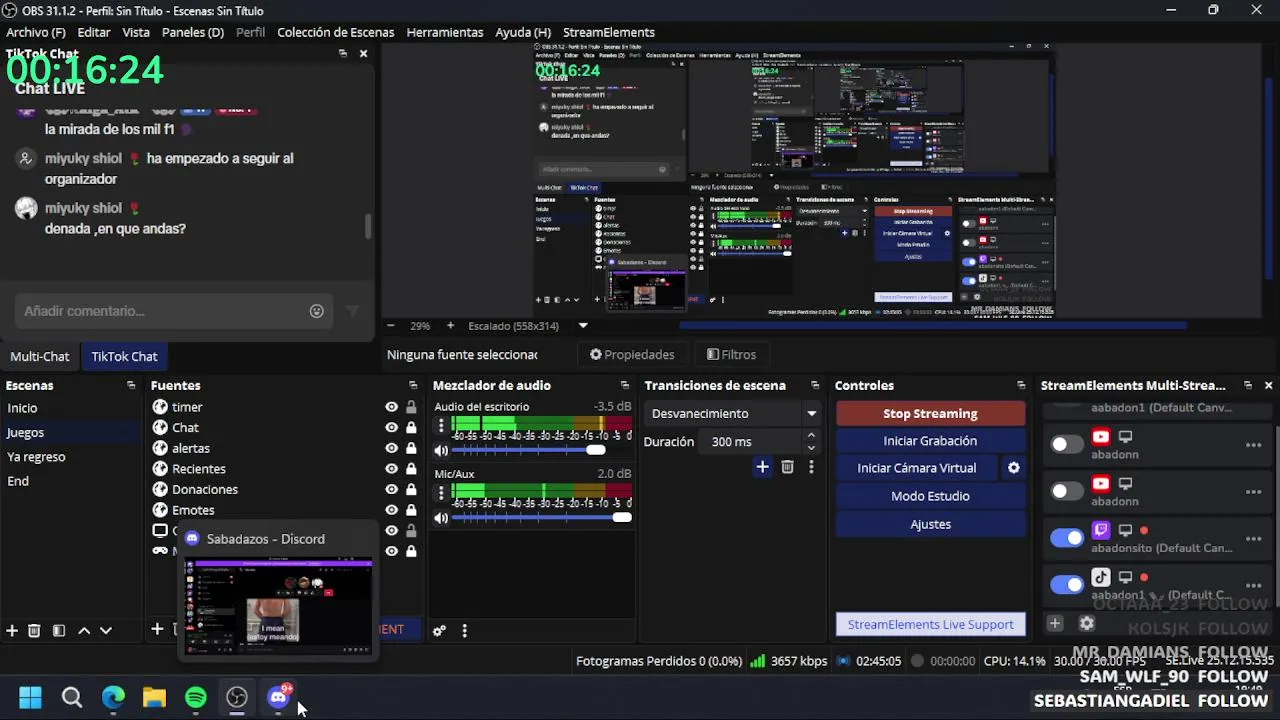Open the Paneles menu
Image resolution: width=1280 pixels, height=720 pixels.
[x=193, y=32]
